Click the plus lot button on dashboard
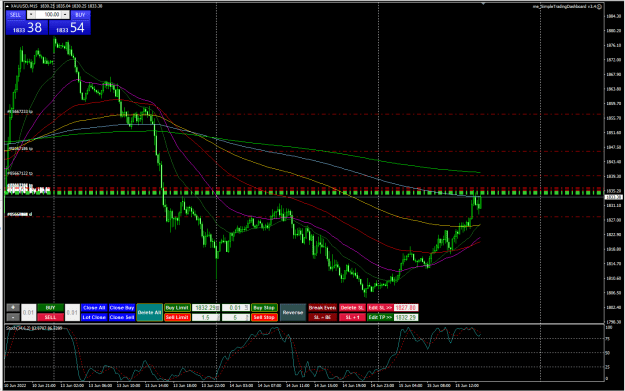Viewport: 625px width, 391px height. 13,308
